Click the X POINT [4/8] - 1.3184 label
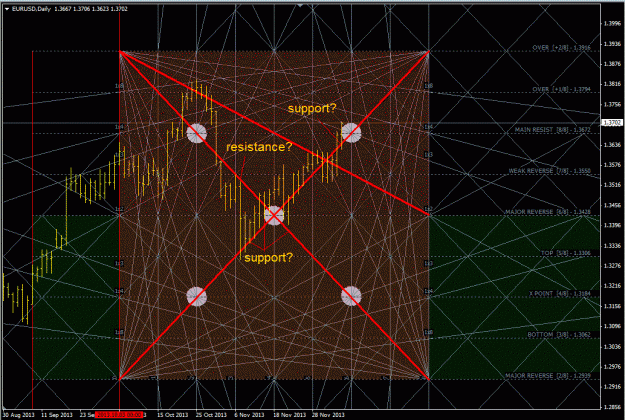The width and height of the screenshot is (625, 420). 560,294
